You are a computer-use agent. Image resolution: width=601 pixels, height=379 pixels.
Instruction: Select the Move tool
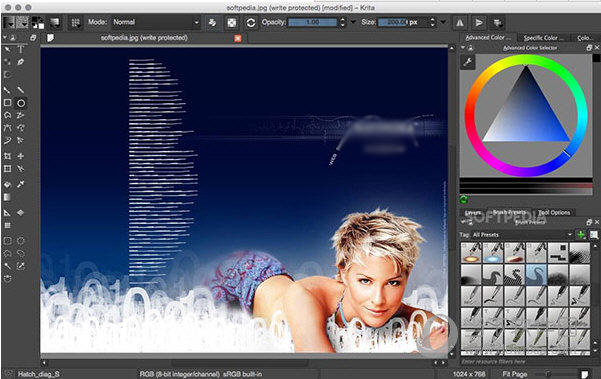click(x=21, y=156)
